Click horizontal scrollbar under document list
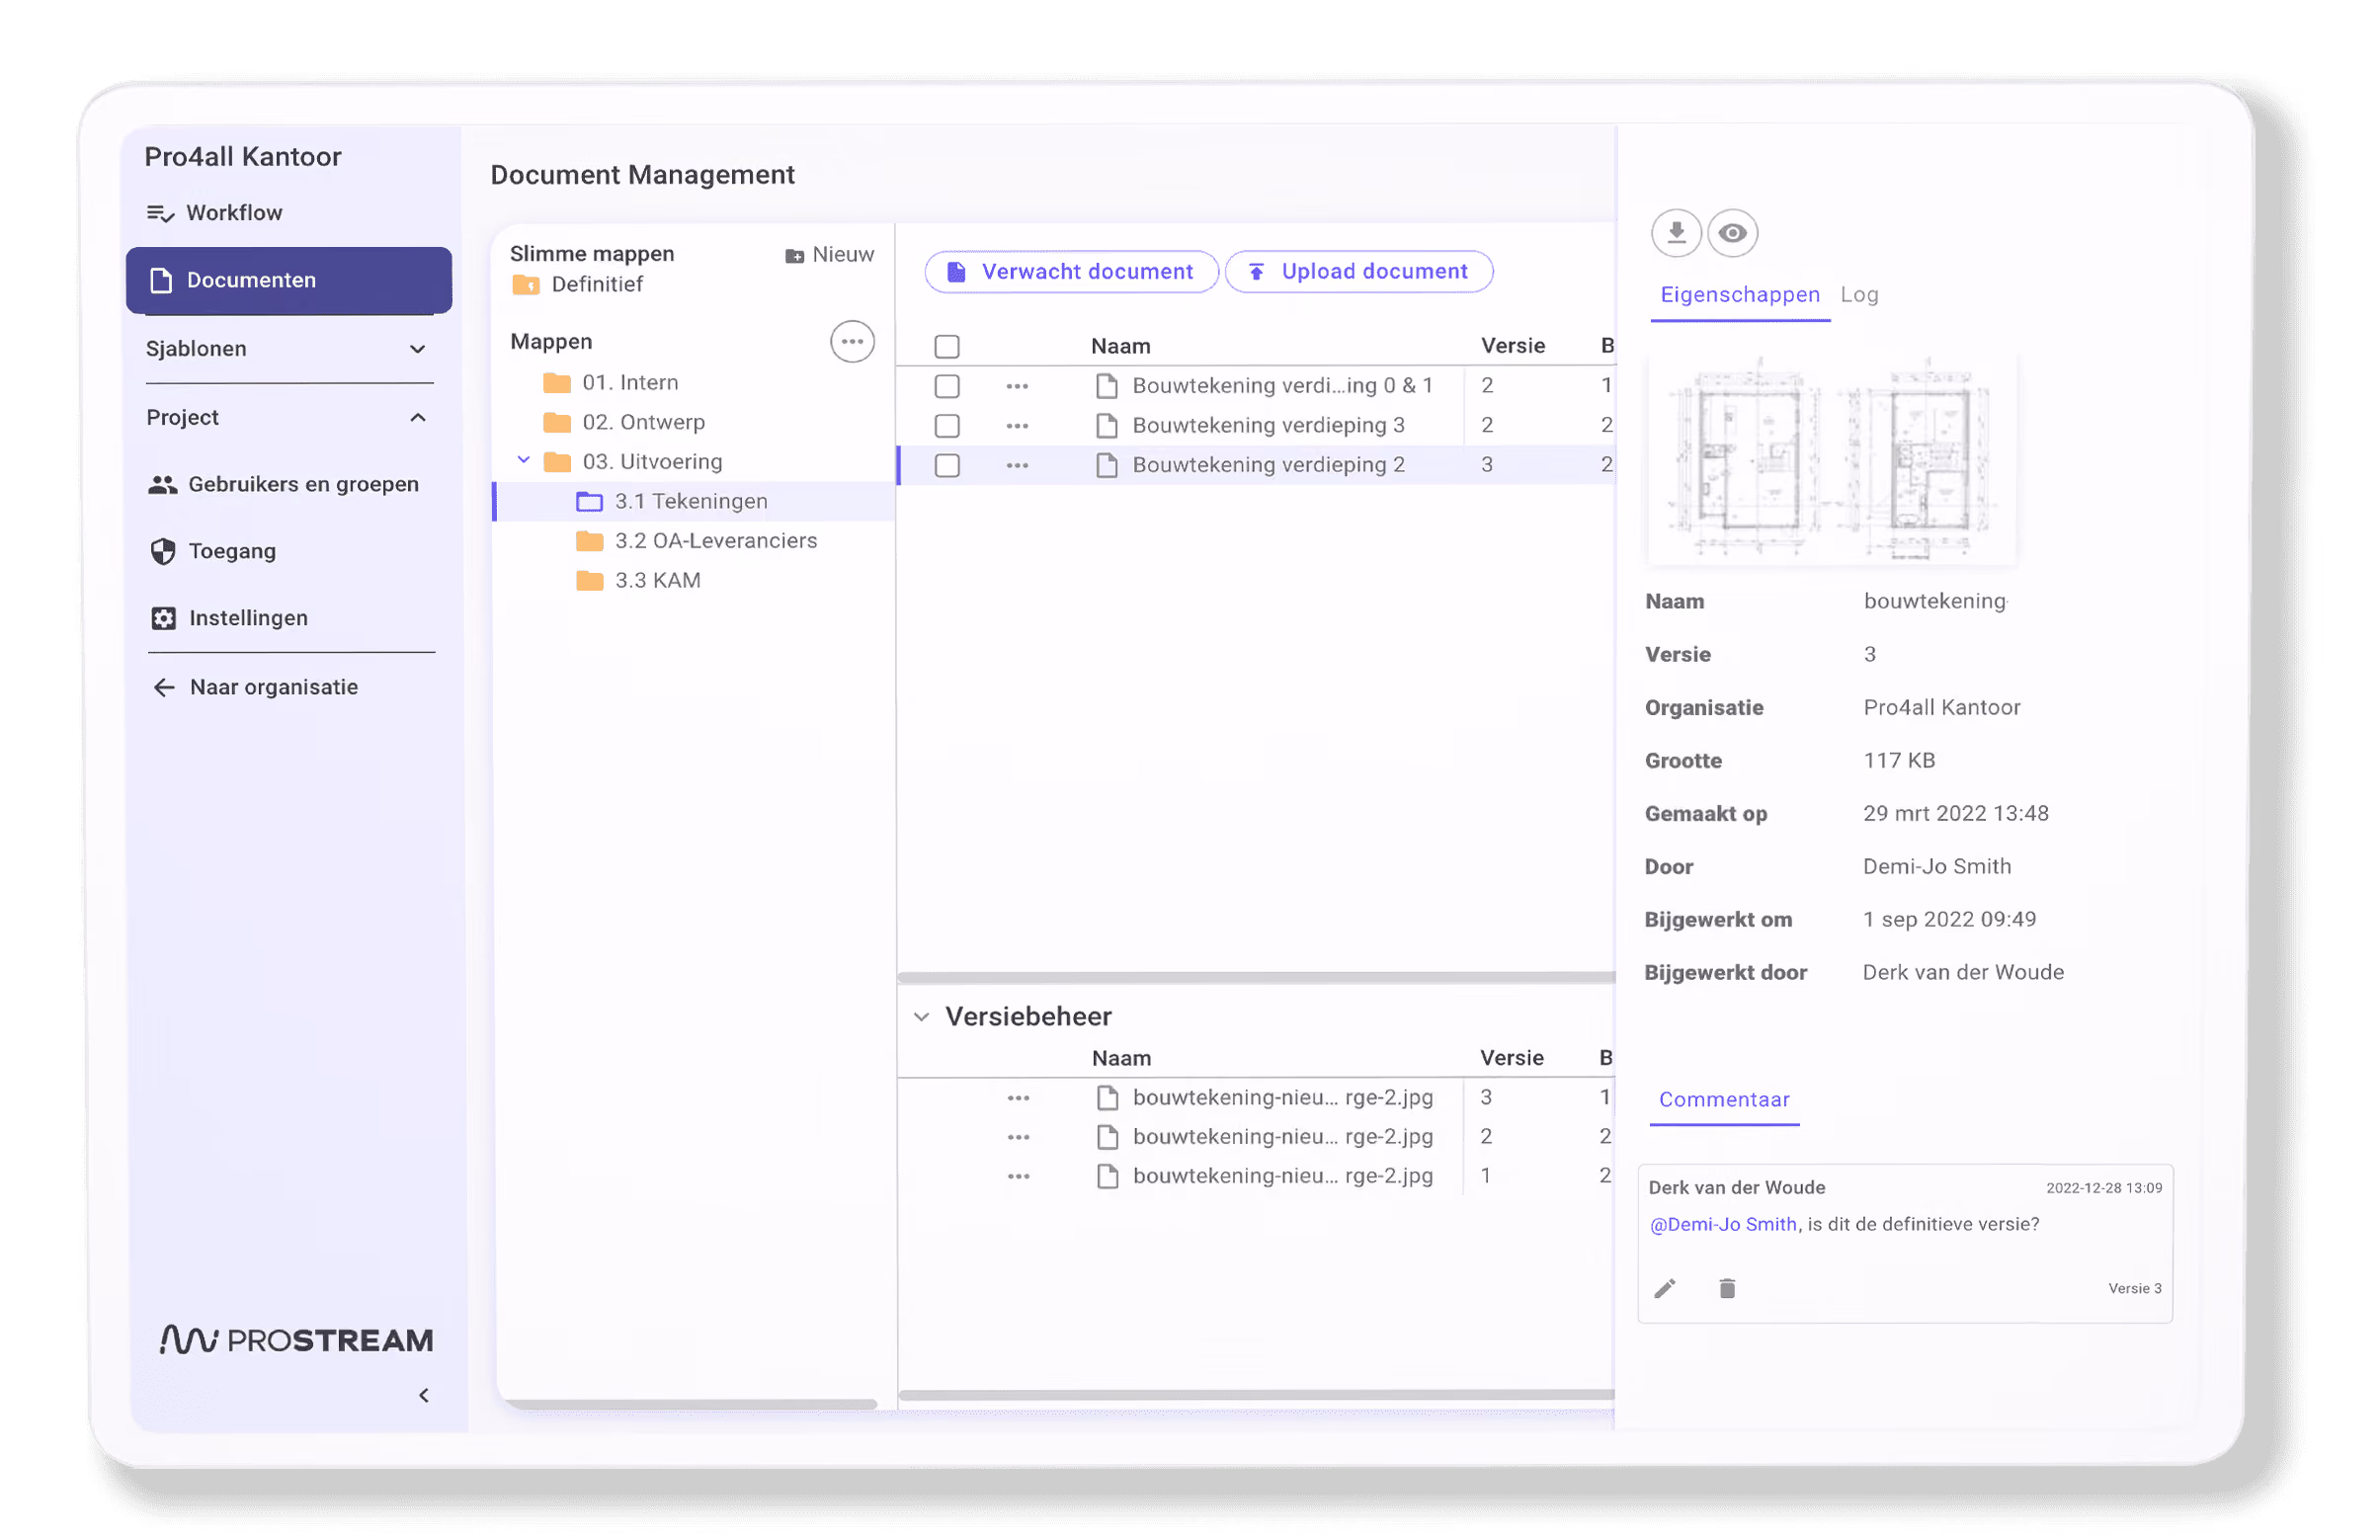Viewport: 2380px width, 1540px height. [x=1256, y=977]
